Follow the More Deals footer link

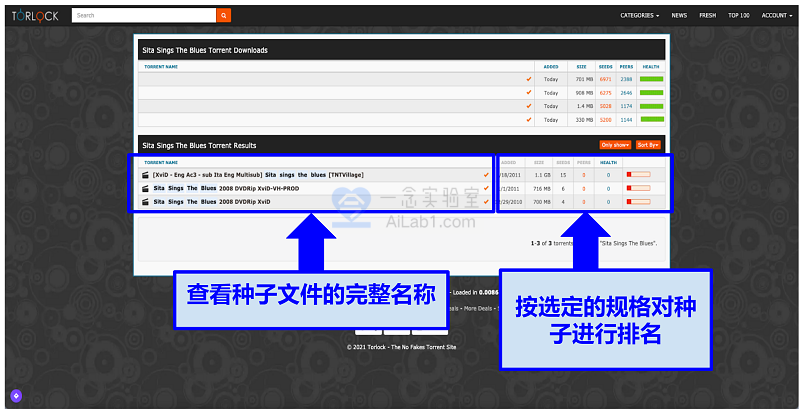pos(478,309)
